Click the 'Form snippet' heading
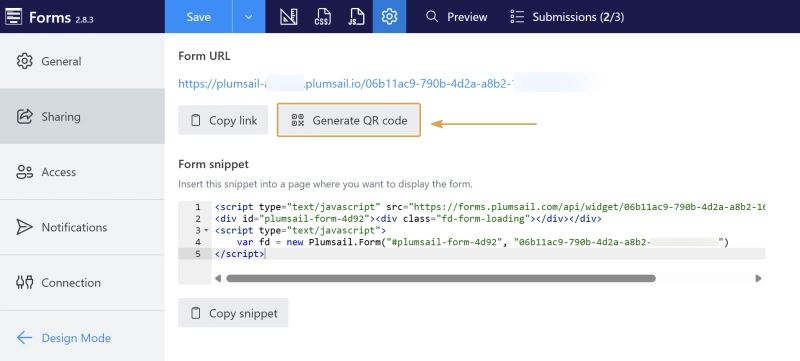800x361 pixels. tap(213, 164)
